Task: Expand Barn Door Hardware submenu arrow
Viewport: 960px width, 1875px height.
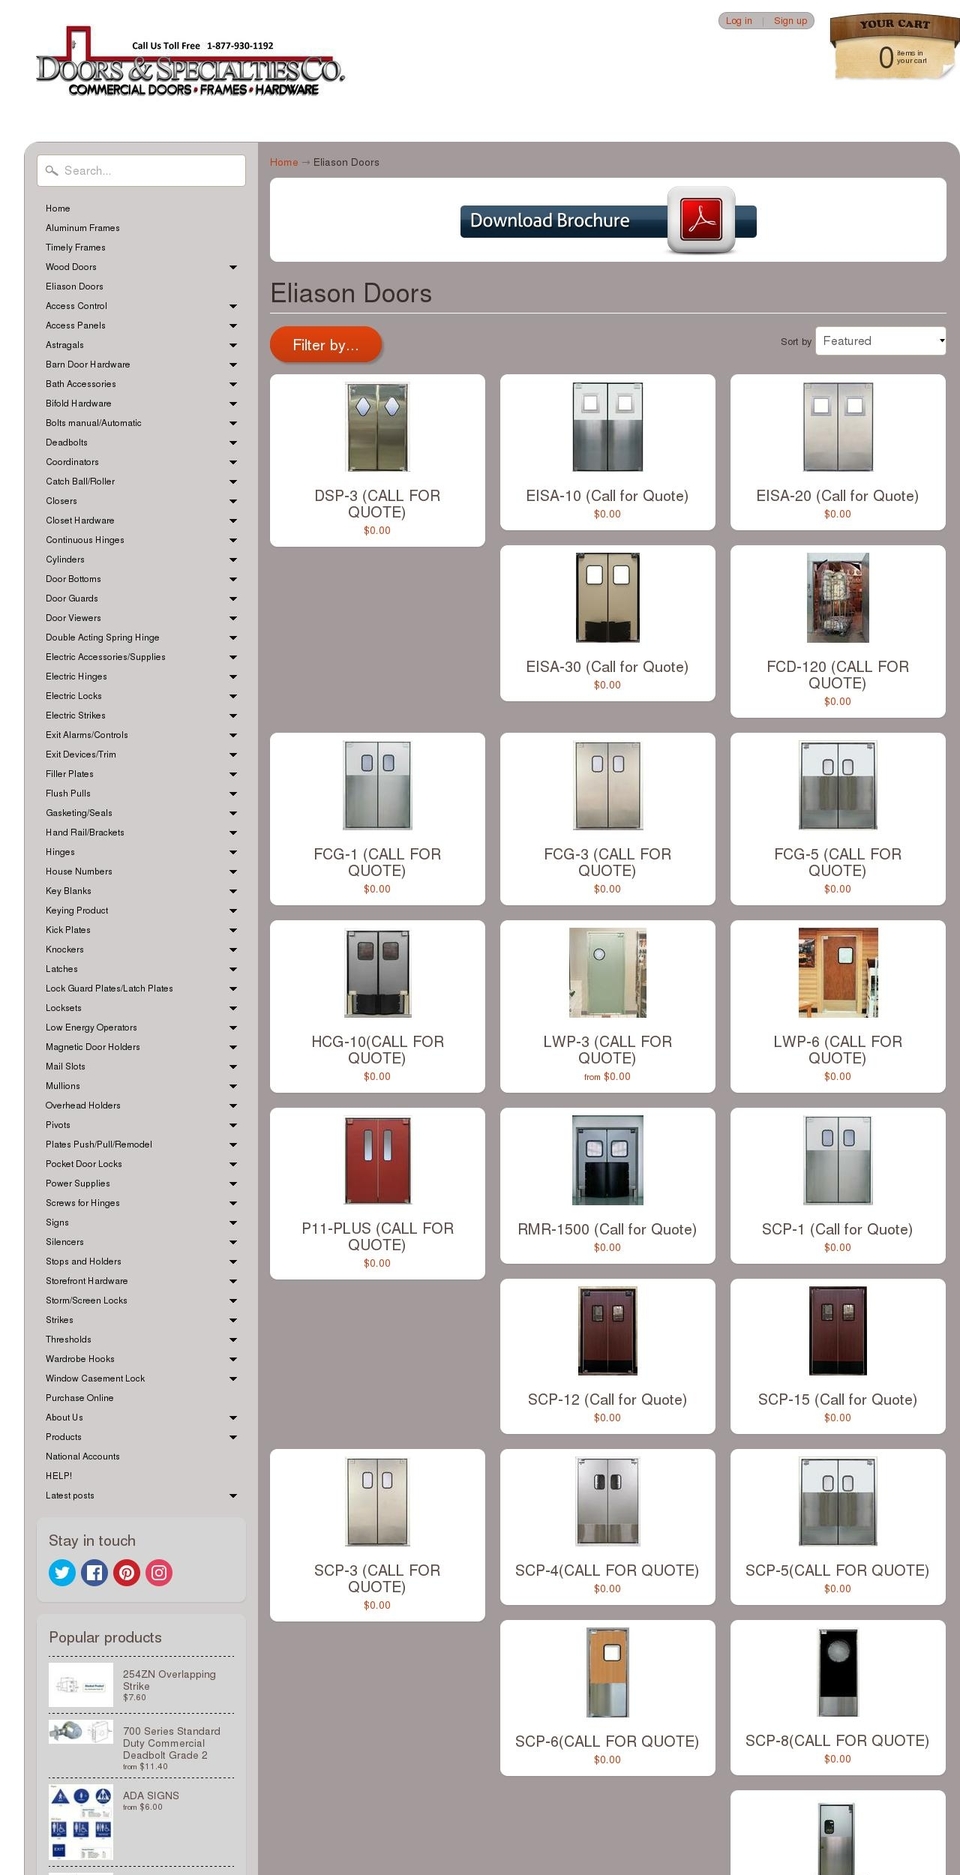Action: (x=233, y=365)
